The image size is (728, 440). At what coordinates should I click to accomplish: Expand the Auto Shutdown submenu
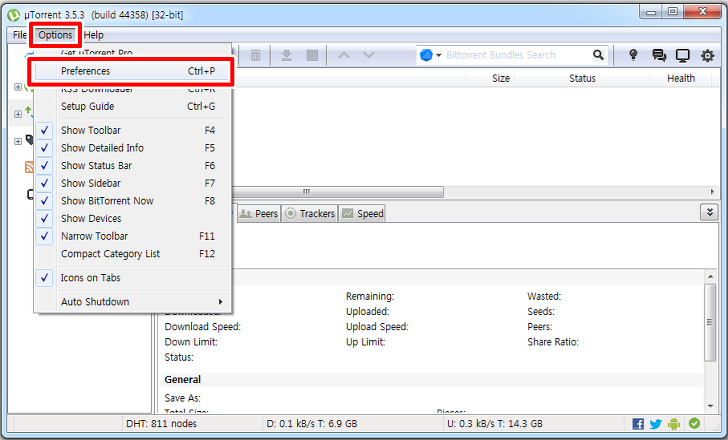tap(133, 302)
